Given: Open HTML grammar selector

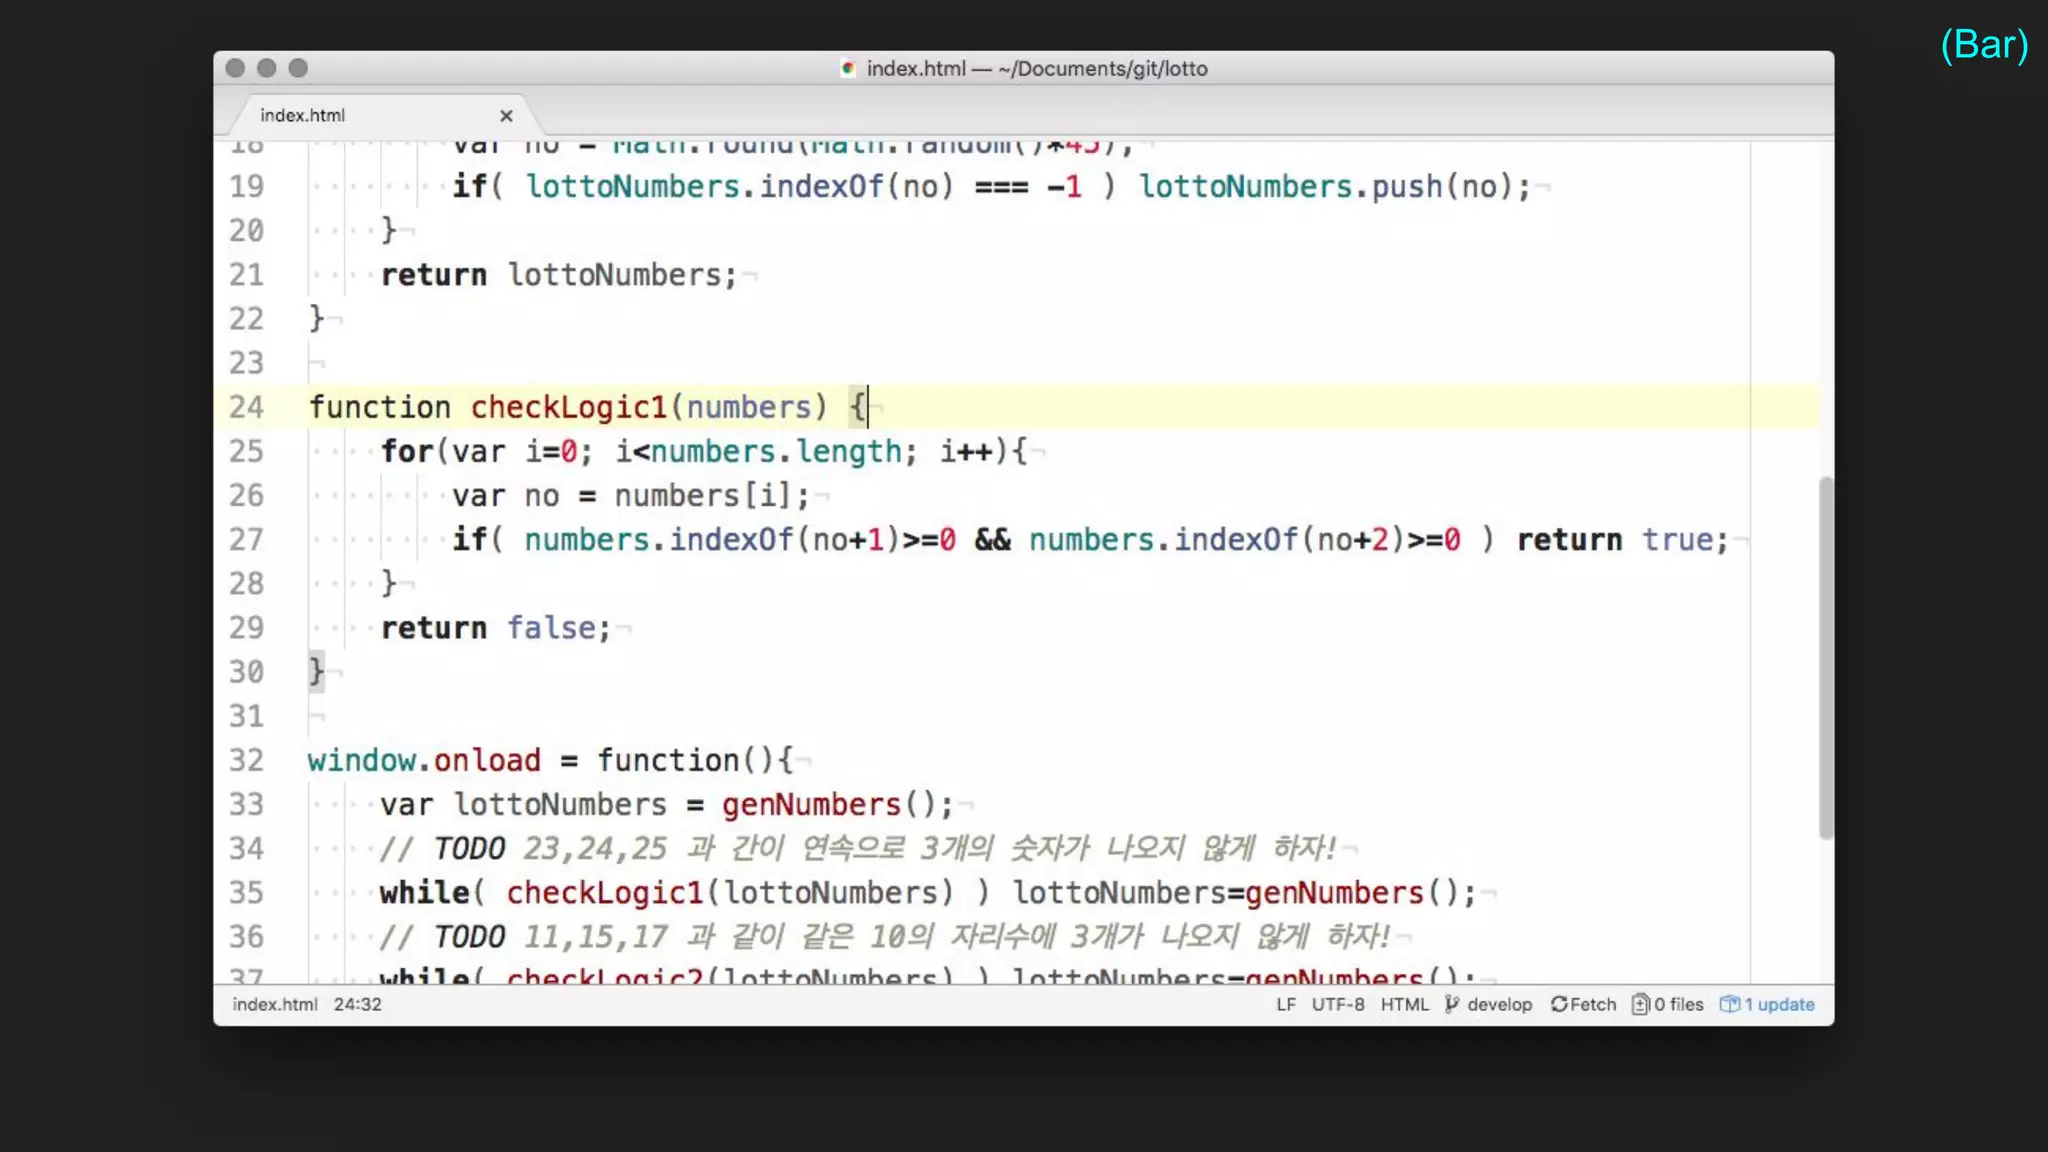Looking at the screenshot, I should 1404,1004.
